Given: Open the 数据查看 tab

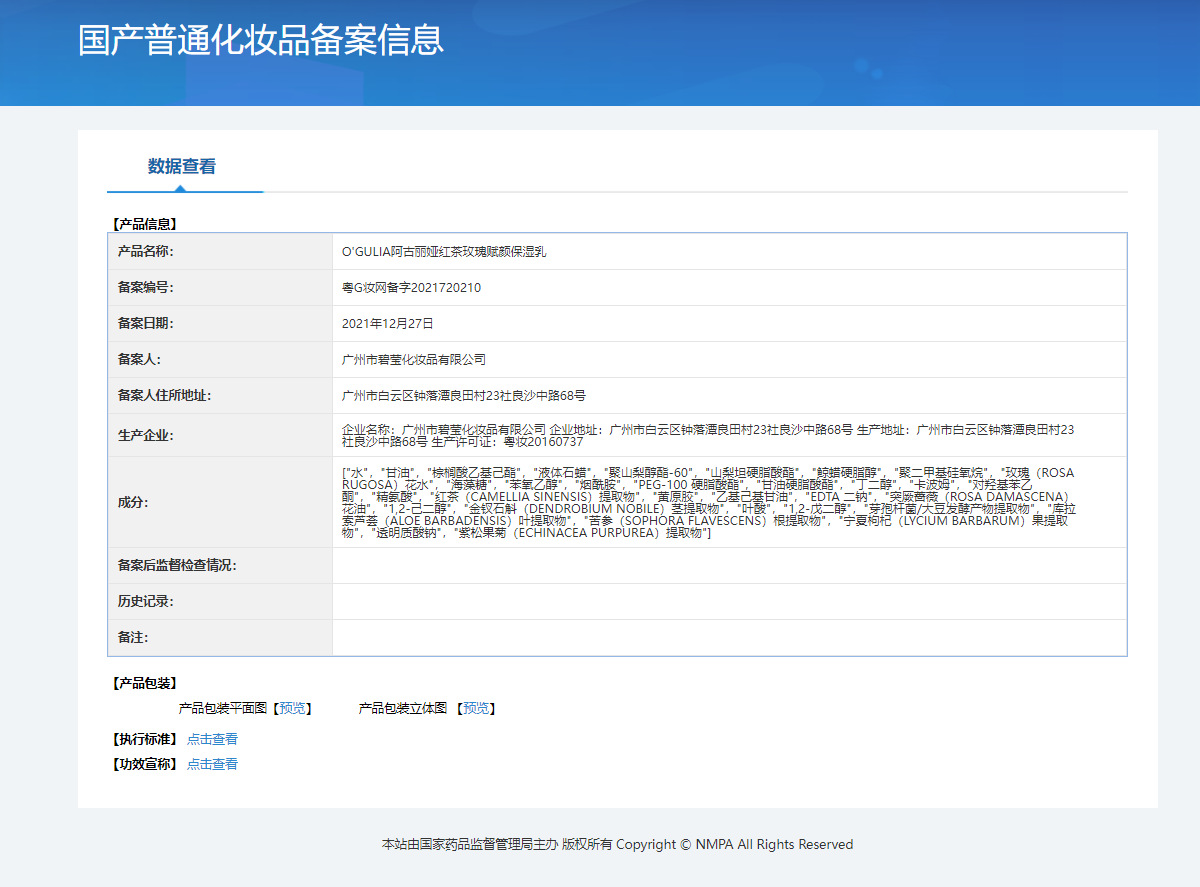Looking at the screenshot, I should 182,167.
